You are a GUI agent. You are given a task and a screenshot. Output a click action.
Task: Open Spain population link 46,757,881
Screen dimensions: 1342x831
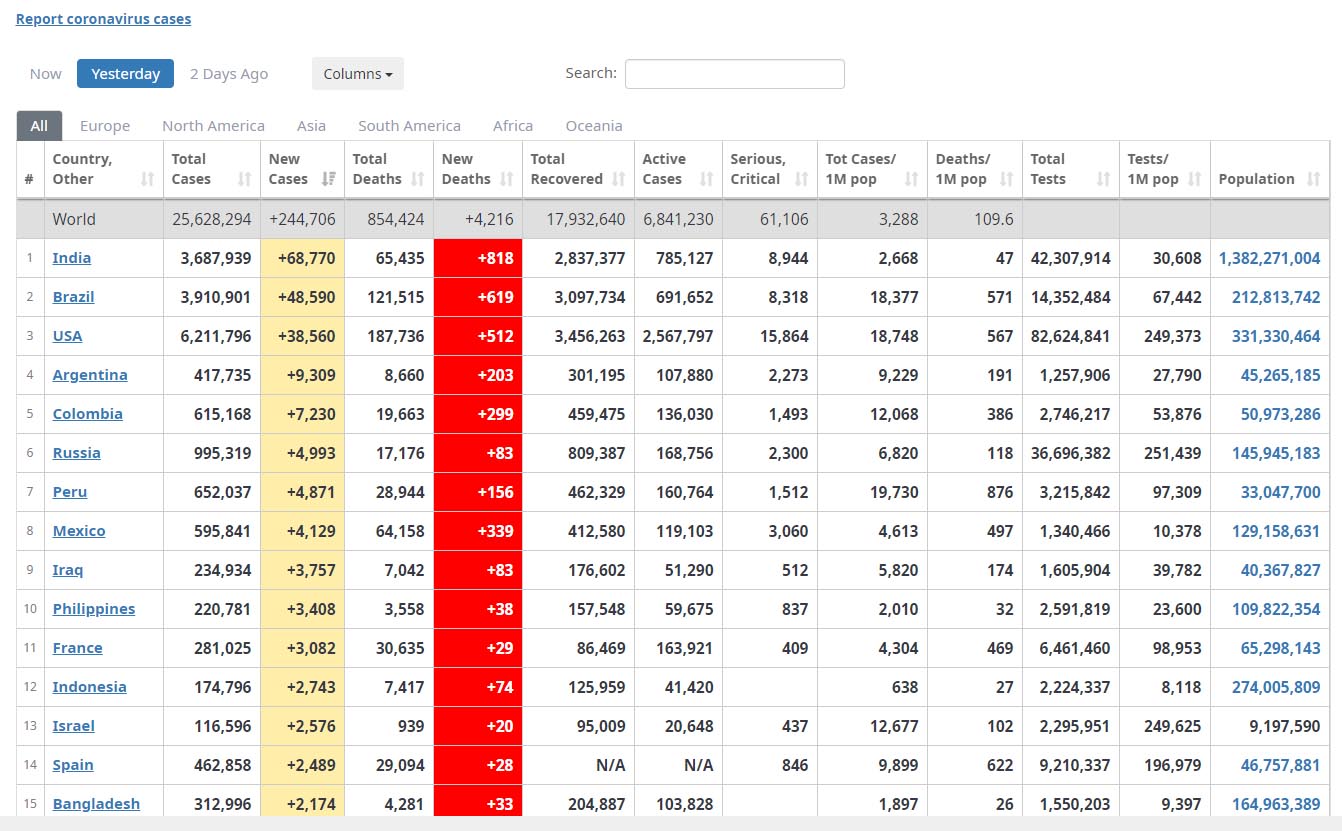point(1281,765)
